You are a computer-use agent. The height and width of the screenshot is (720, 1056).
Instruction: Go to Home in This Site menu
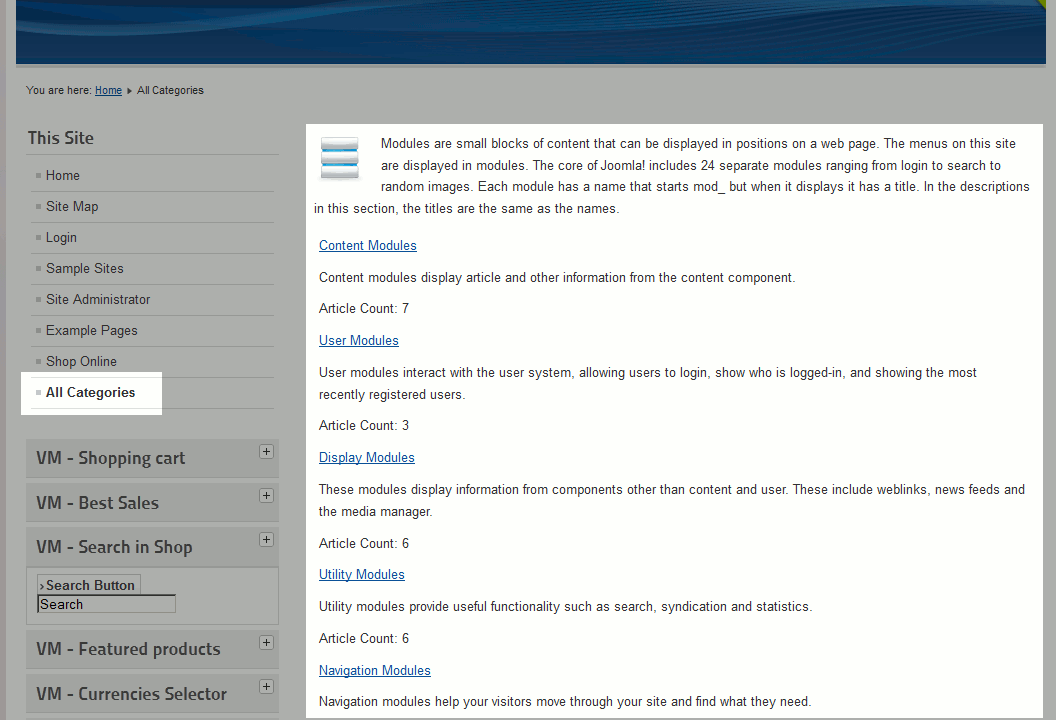click(x=63, y=175)
